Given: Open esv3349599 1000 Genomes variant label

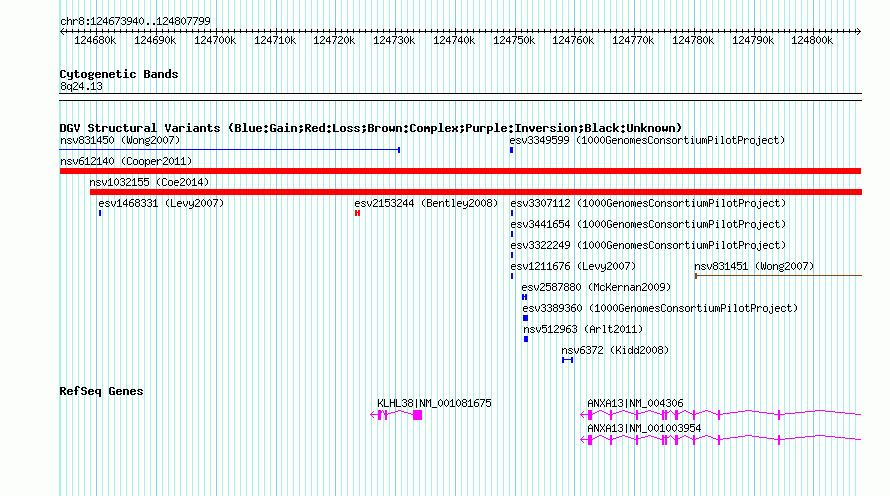Looking at the screenshot, I should point(647,140).
